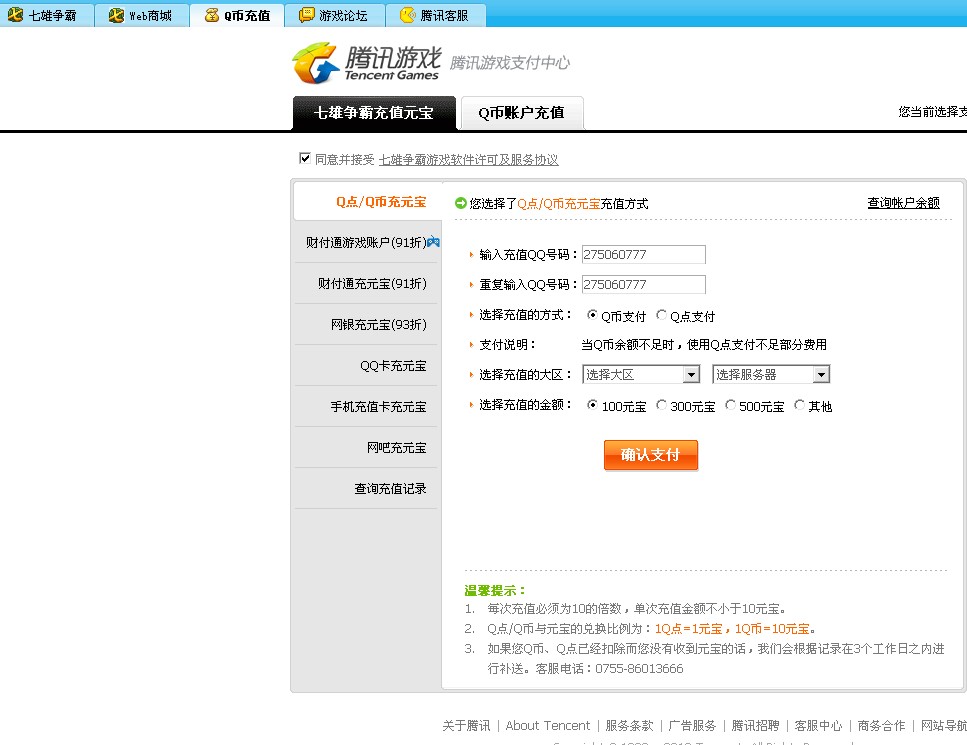Screen dimensions: 967x745
Task: Select 网吧充元宝 in sidebar
Action: pos(368,448)
